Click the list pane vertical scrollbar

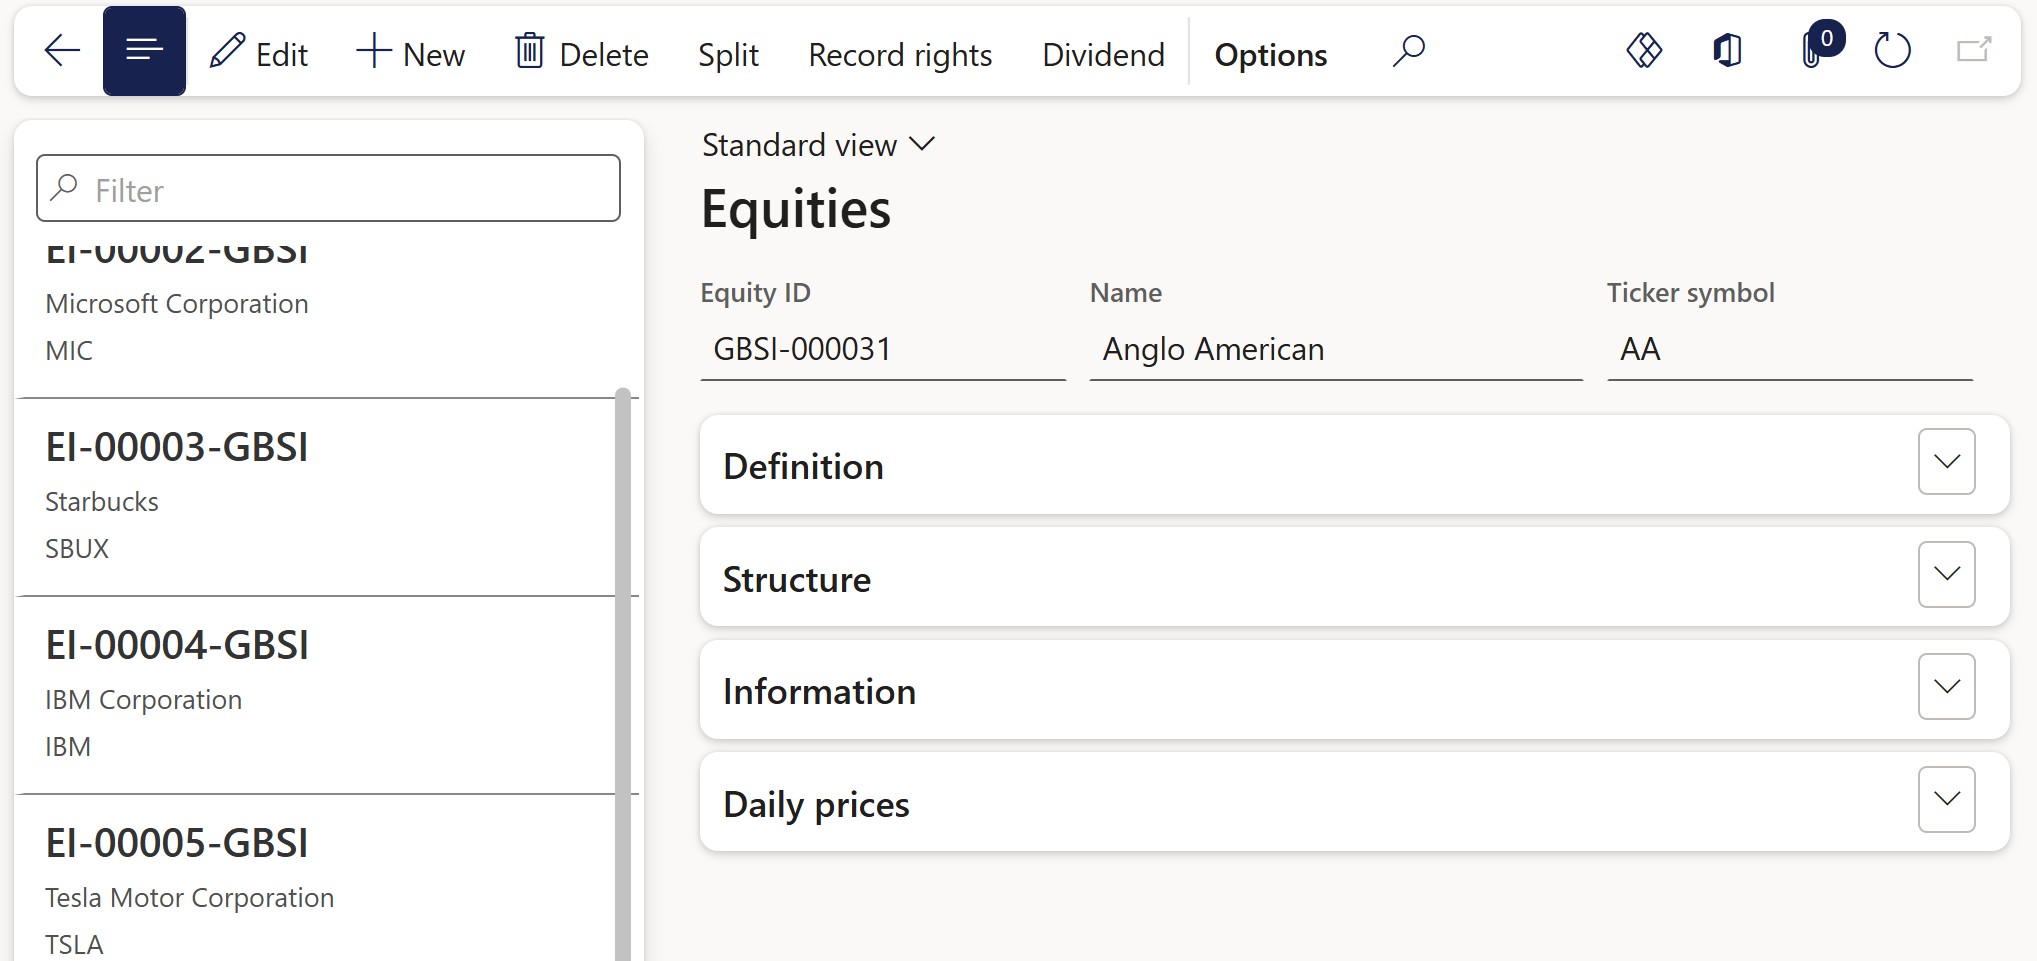[623, 674]
